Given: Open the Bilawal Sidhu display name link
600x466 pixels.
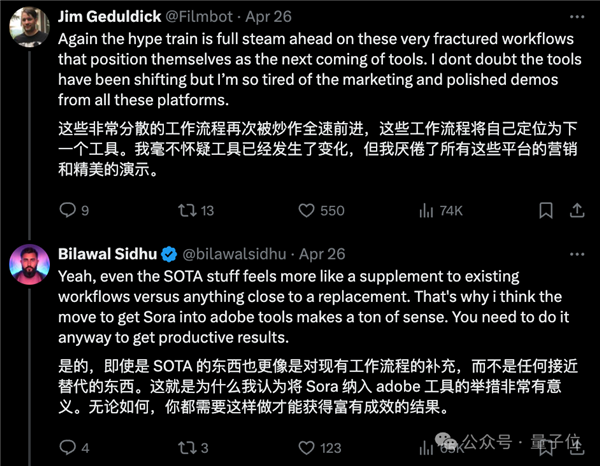Looking at the screenshot, I should 108,254.
